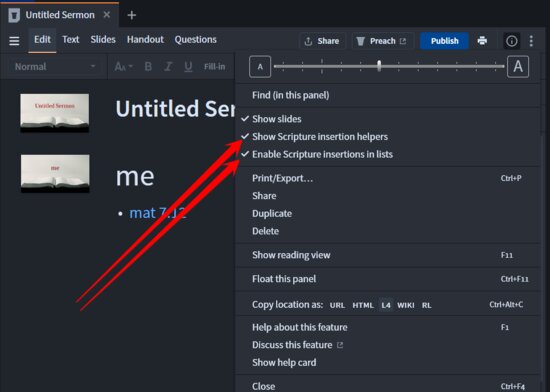Switch to the Edit tab
Image resolution: width=550 pixels, height=392 pixels.
(x=42, y=40)
